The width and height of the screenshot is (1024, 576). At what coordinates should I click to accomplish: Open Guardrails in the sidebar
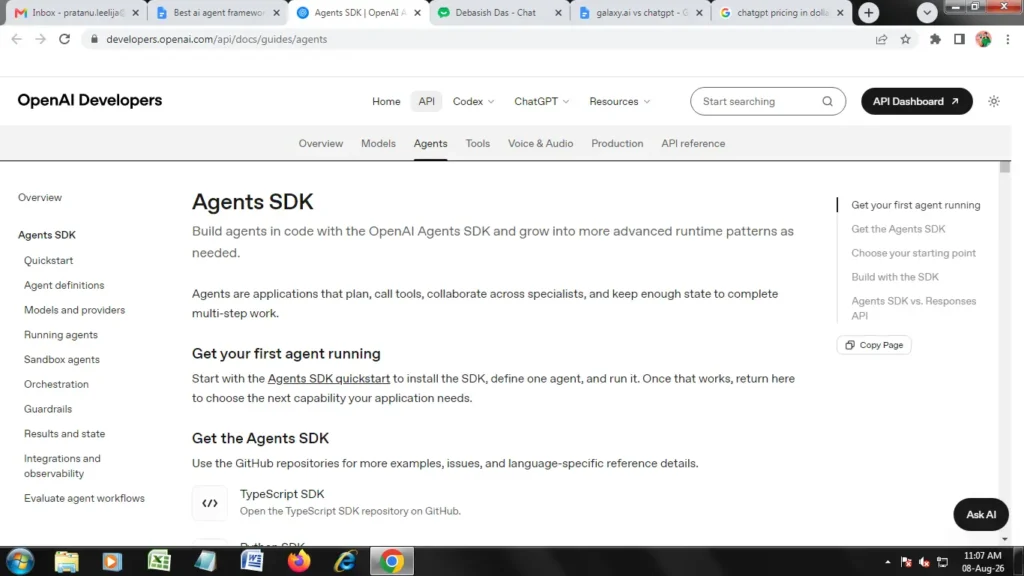tap(48, 409)
